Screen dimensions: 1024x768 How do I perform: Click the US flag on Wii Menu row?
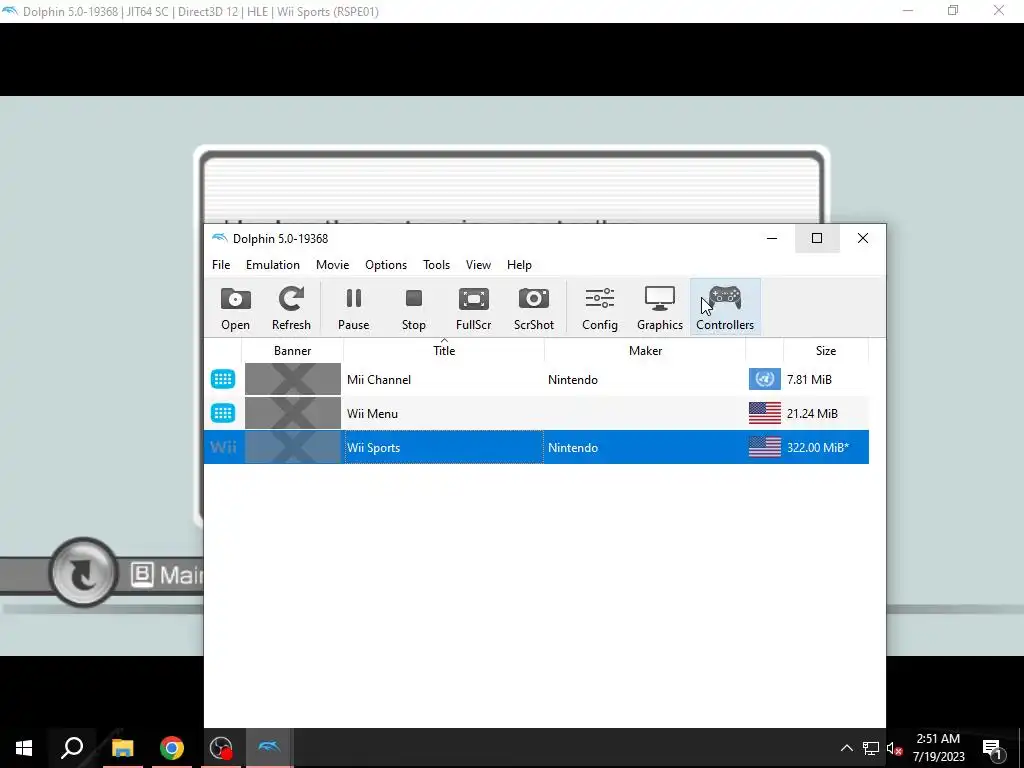click(765, 413)
